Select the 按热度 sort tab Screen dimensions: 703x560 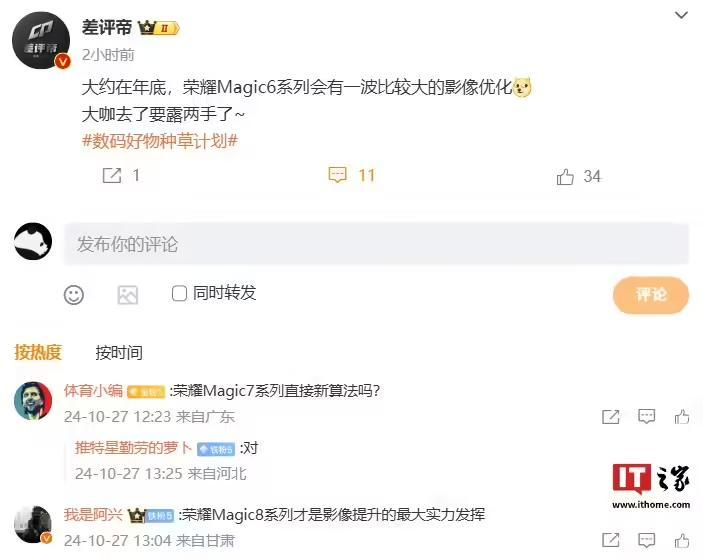38,352
